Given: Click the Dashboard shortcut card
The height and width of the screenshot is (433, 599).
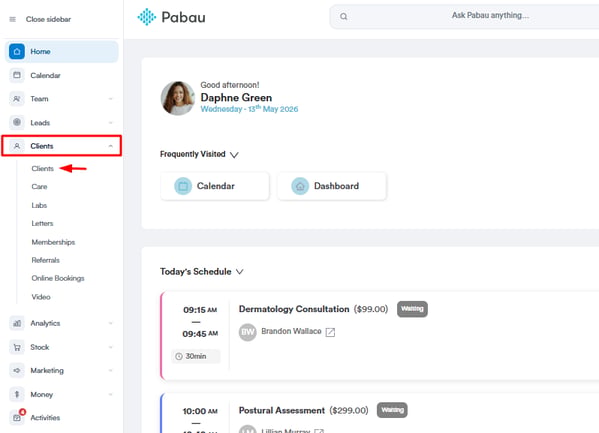Looking at the screenshot, I should [332, 186].
